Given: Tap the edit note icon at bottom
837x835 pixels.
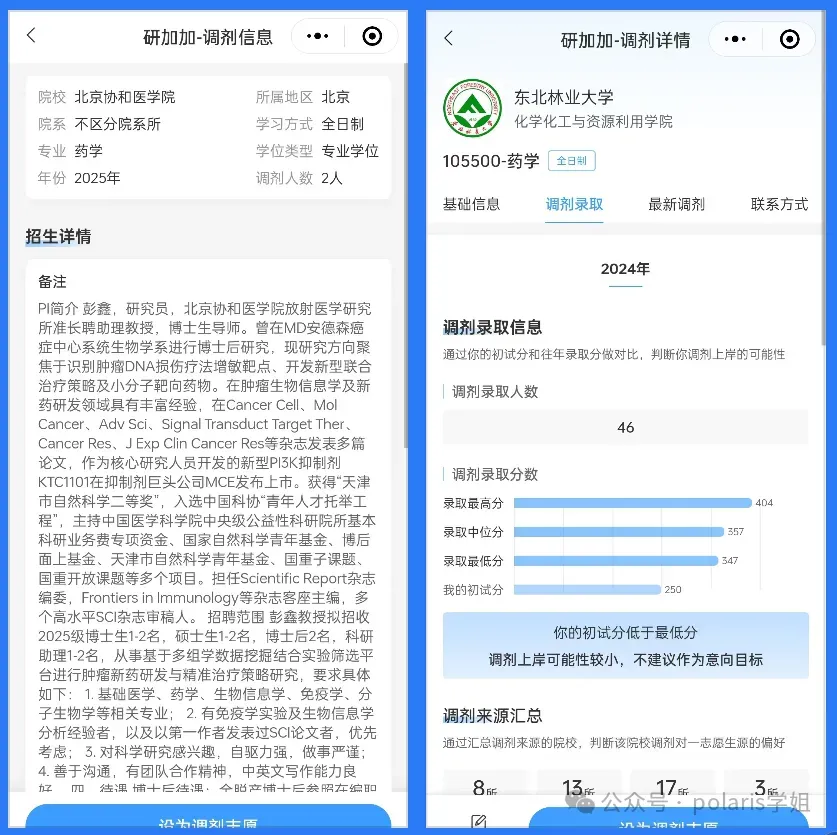Looking at the screenshot, I should (479, 821).
